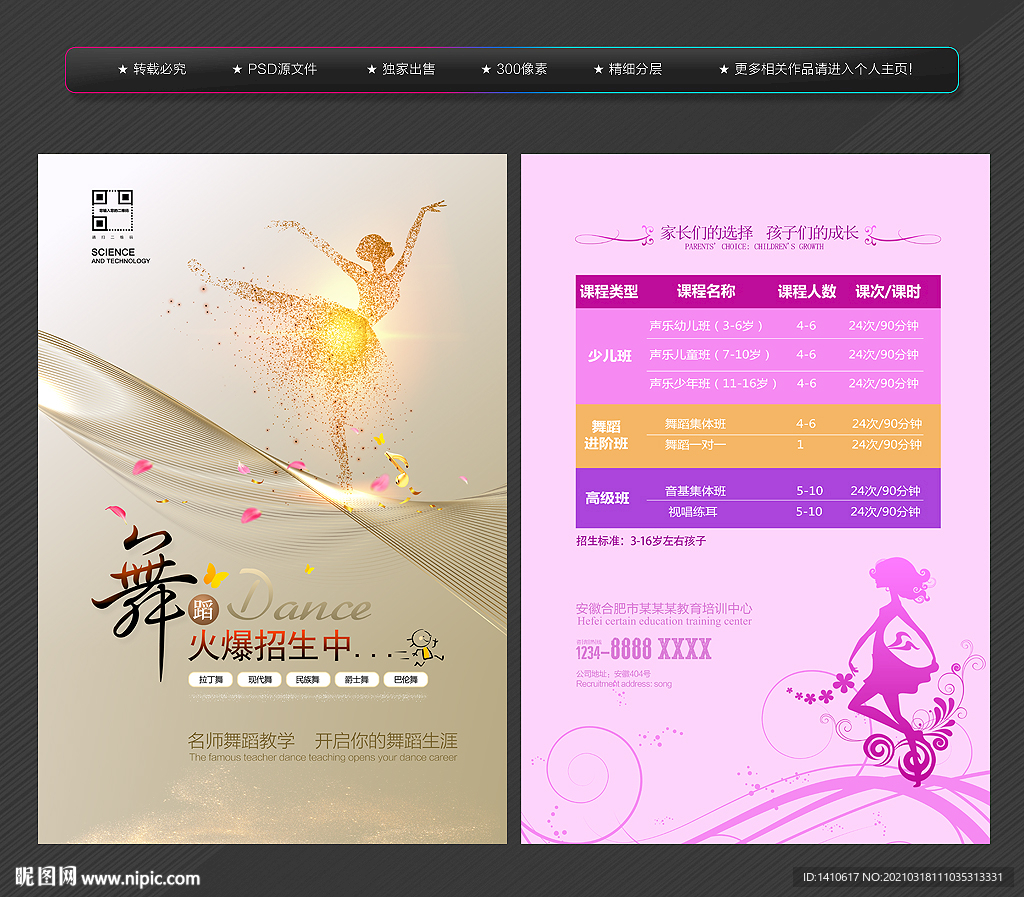Screen dimensions: 1024x897
Task: Click the ★ 精细分层 banner item
Action: click(628, 69)
